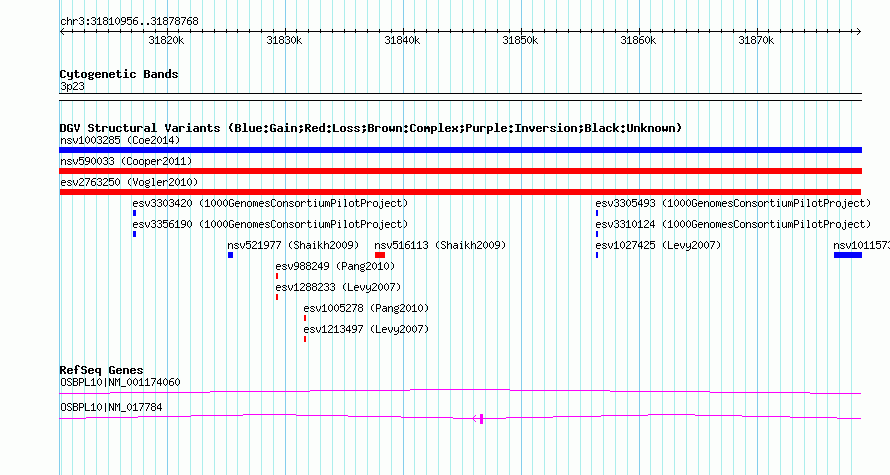
Task: Open esv1005278 (Pang2010) label
Action: (x=366, y=308)
